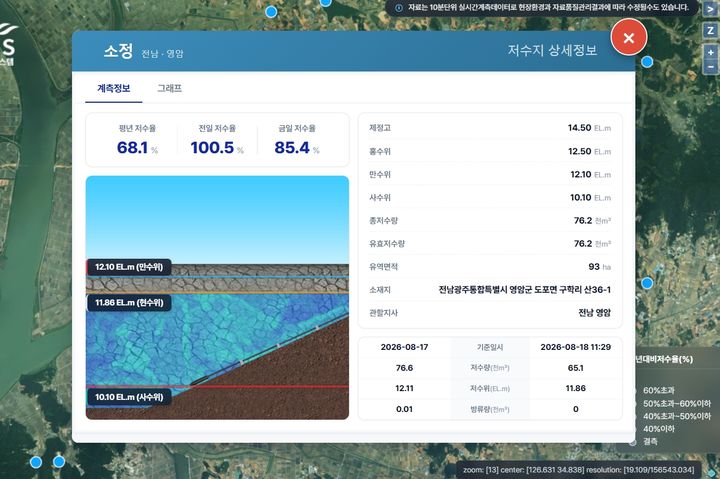The height and width of the screenshot is (479, 720).
Task: Click the 저수위 12.11 previous-day cell
Action: [404, 389]
